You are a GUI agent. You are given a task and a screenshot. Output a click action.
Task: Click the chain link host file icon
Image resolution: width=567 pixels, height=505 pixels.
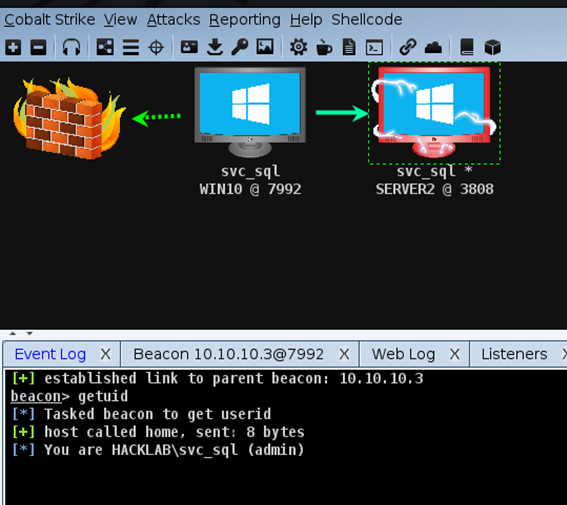408,47
